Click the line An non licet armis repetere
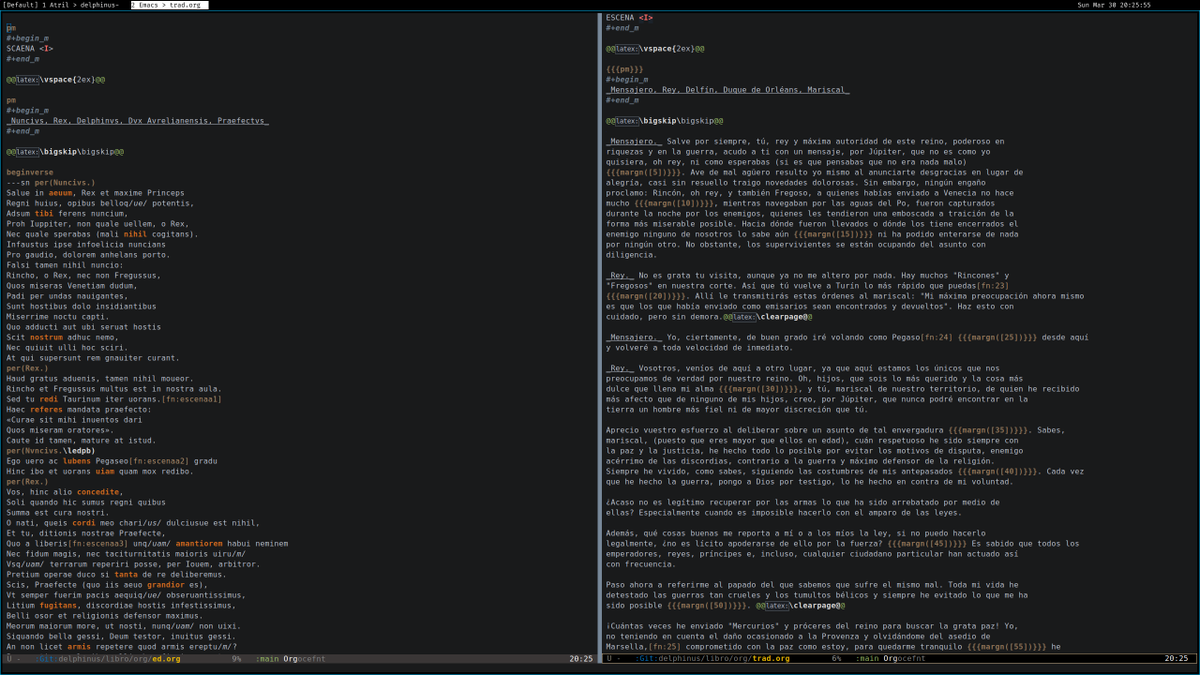1200x675 pixels. click(x=121, y=648)
